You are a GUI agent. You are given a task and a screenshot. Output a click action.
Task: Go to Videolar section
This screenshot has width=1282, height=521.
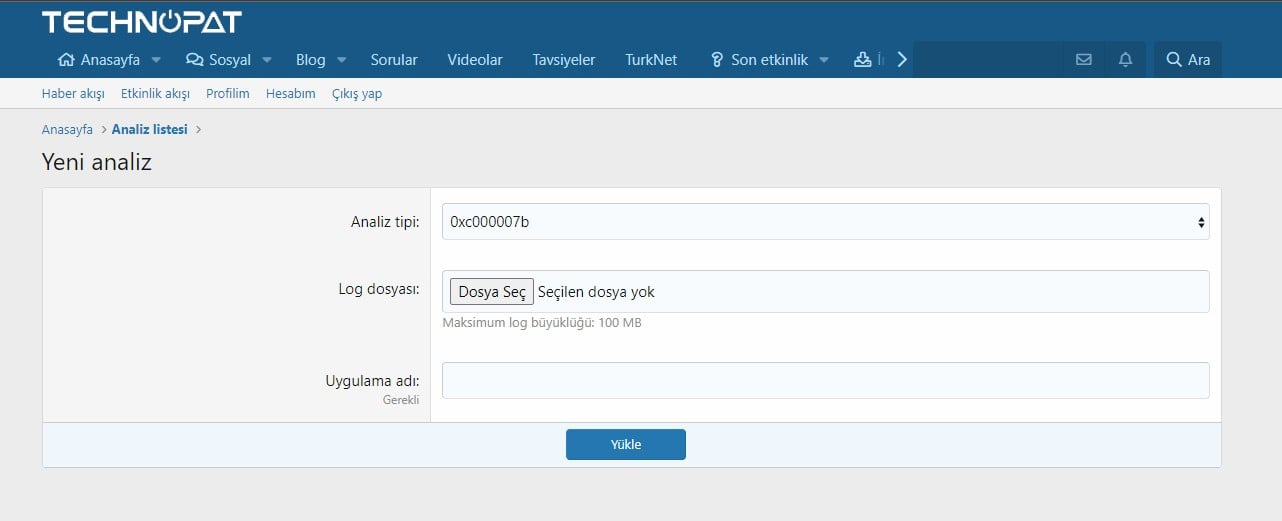coord(475,60)
